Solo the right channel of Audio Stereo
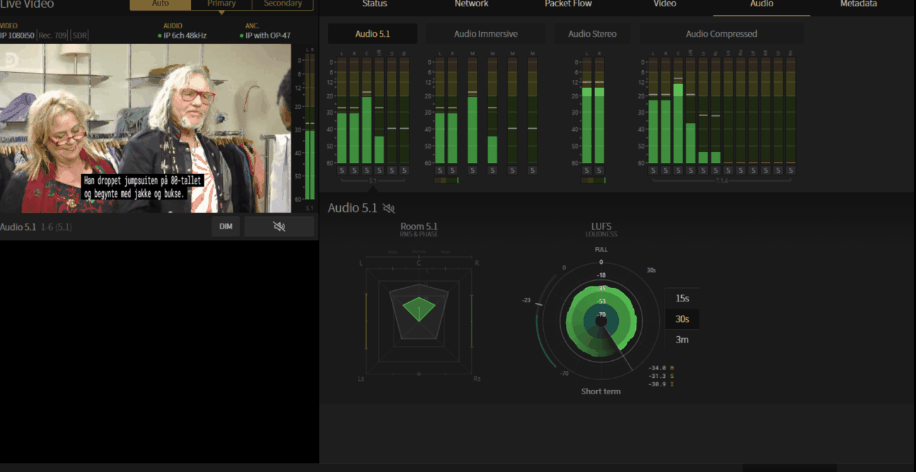916x472 pixels. click(x=599, y=171)
